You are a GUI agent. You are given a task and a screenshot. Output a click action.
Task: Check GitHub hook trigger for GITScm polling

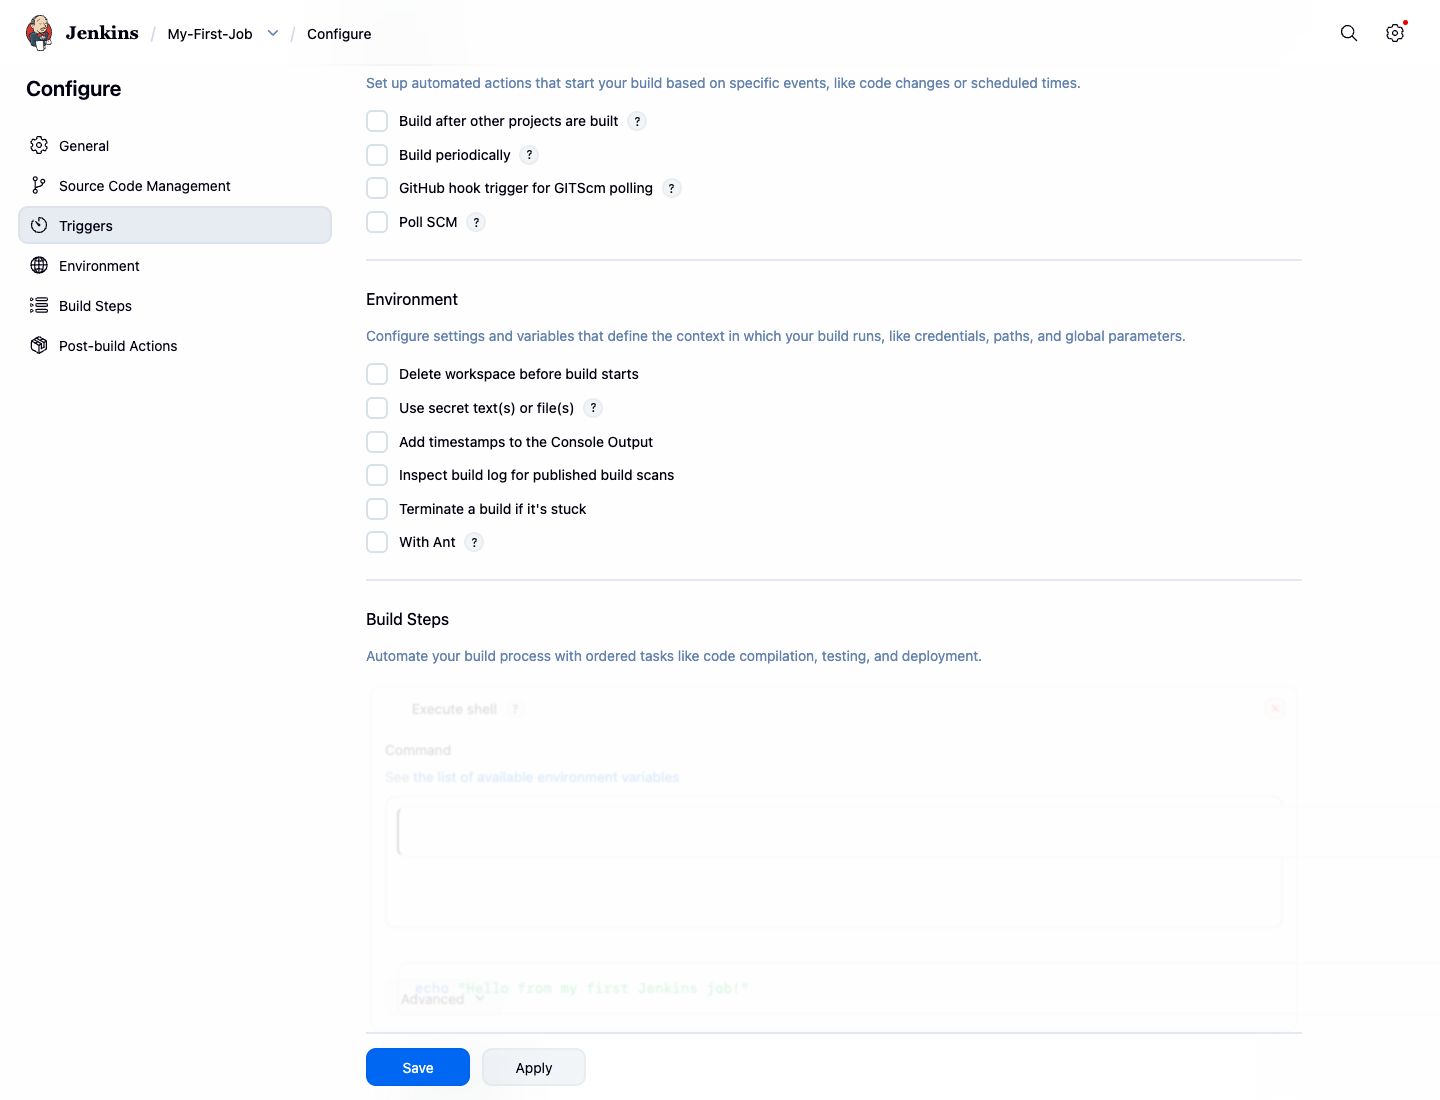coord(377,188)
